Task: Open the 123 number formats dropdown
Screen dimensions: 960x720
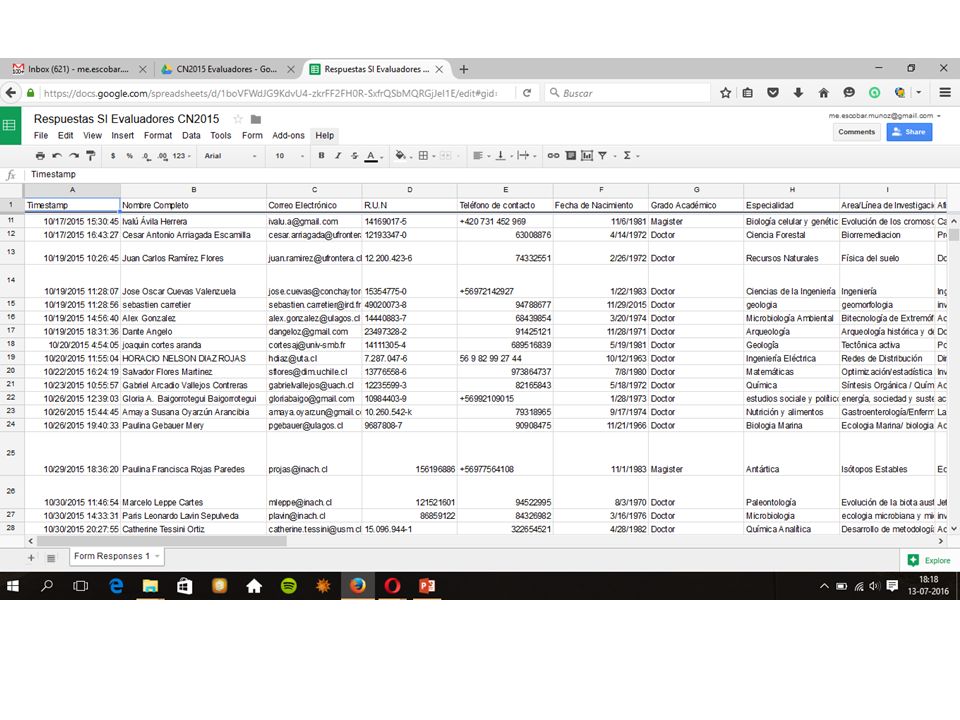Action: [x=182, y=156]
